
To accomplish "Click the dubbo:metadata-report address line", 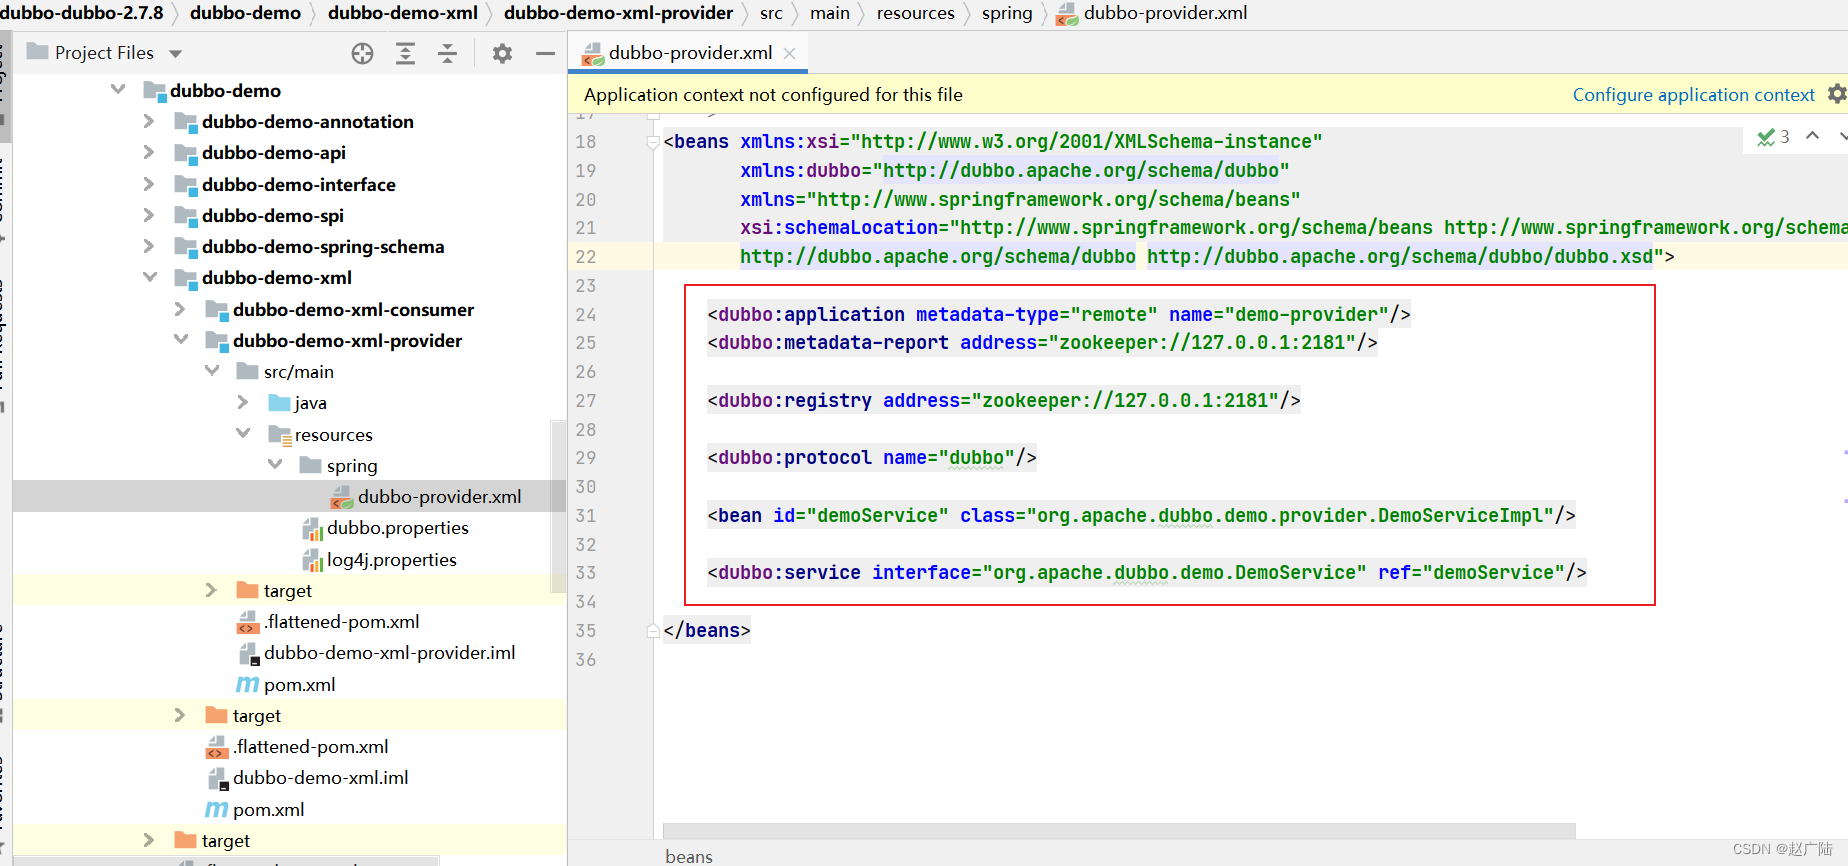I will (1042, 343).
